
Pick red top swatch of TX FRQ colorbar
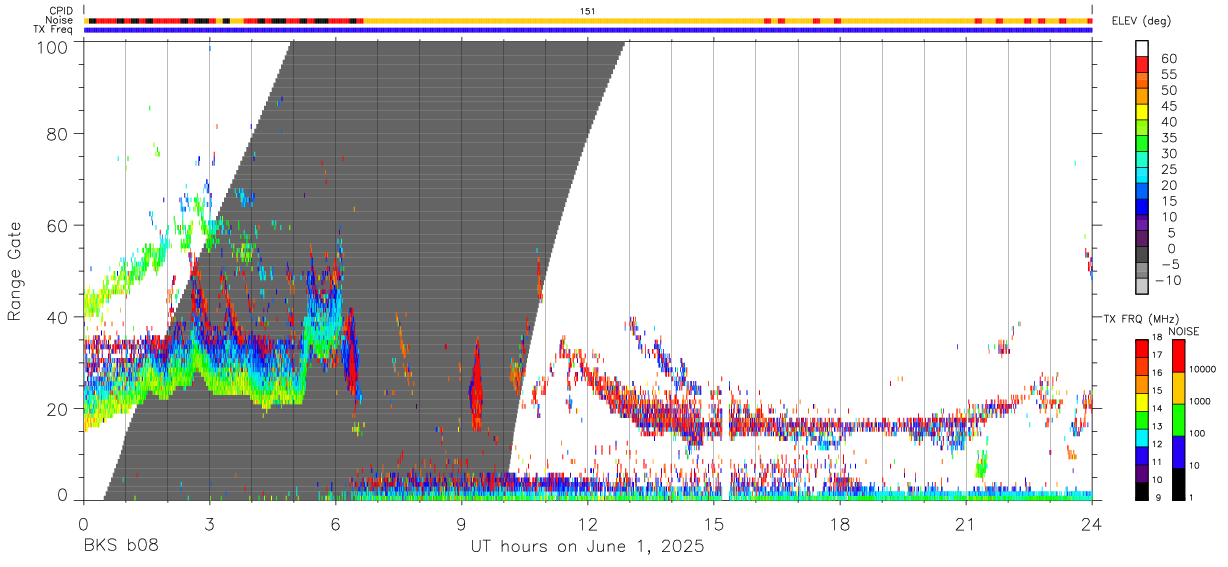(x=1142, y=347)
